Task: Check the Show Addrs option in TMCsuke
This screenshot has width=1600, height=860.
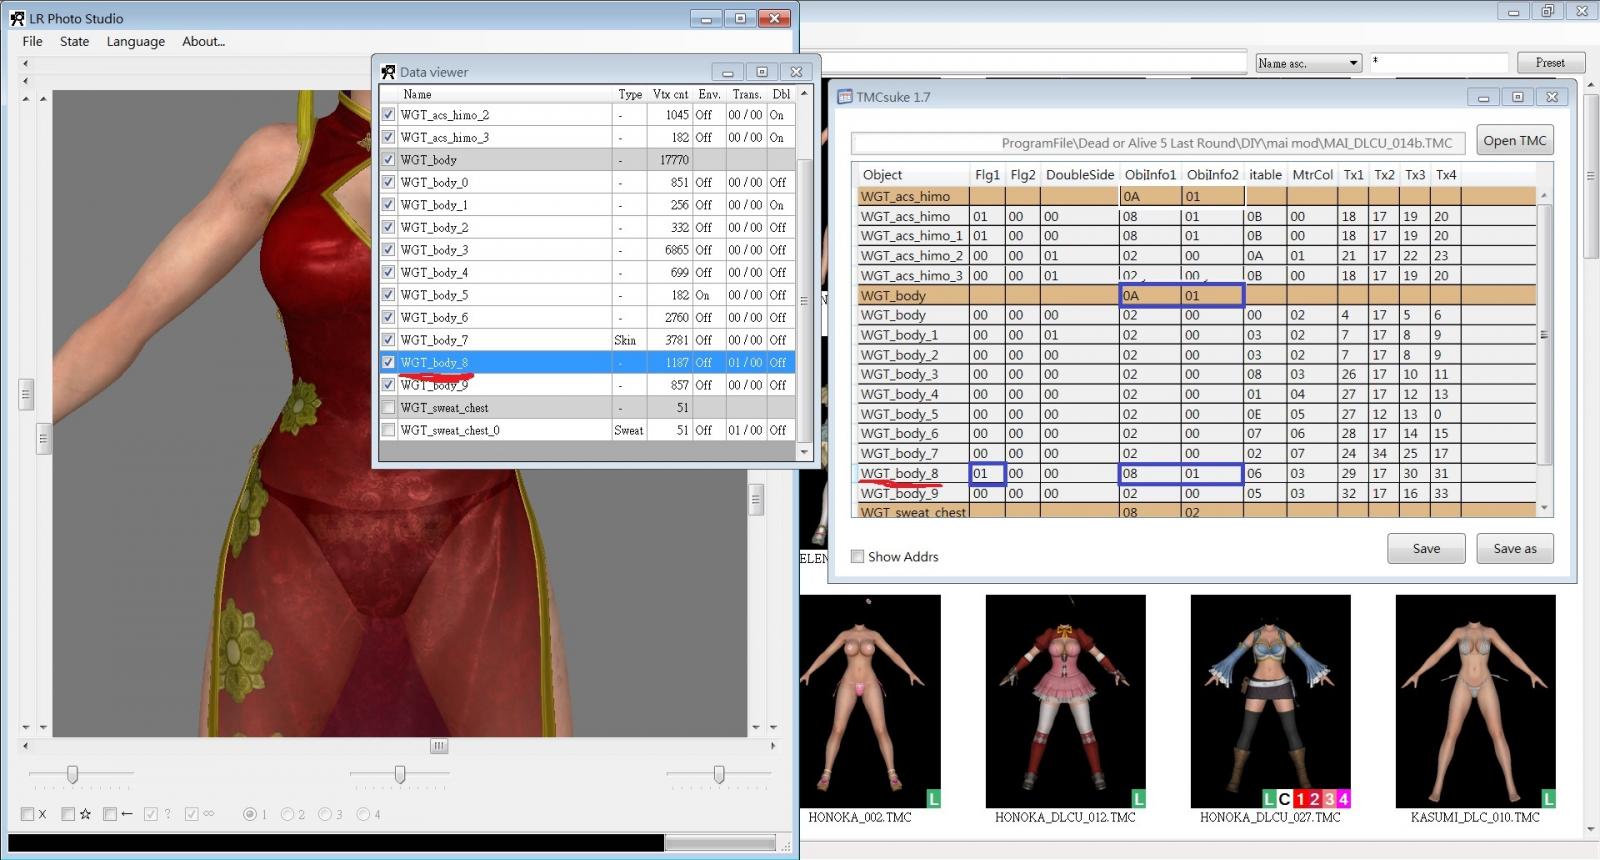Action: [857, 556]
